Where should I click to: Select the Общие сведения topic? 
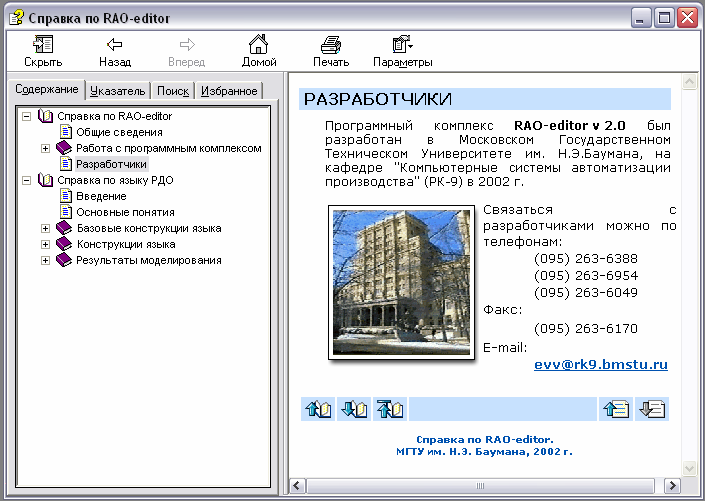pos(119,132)
